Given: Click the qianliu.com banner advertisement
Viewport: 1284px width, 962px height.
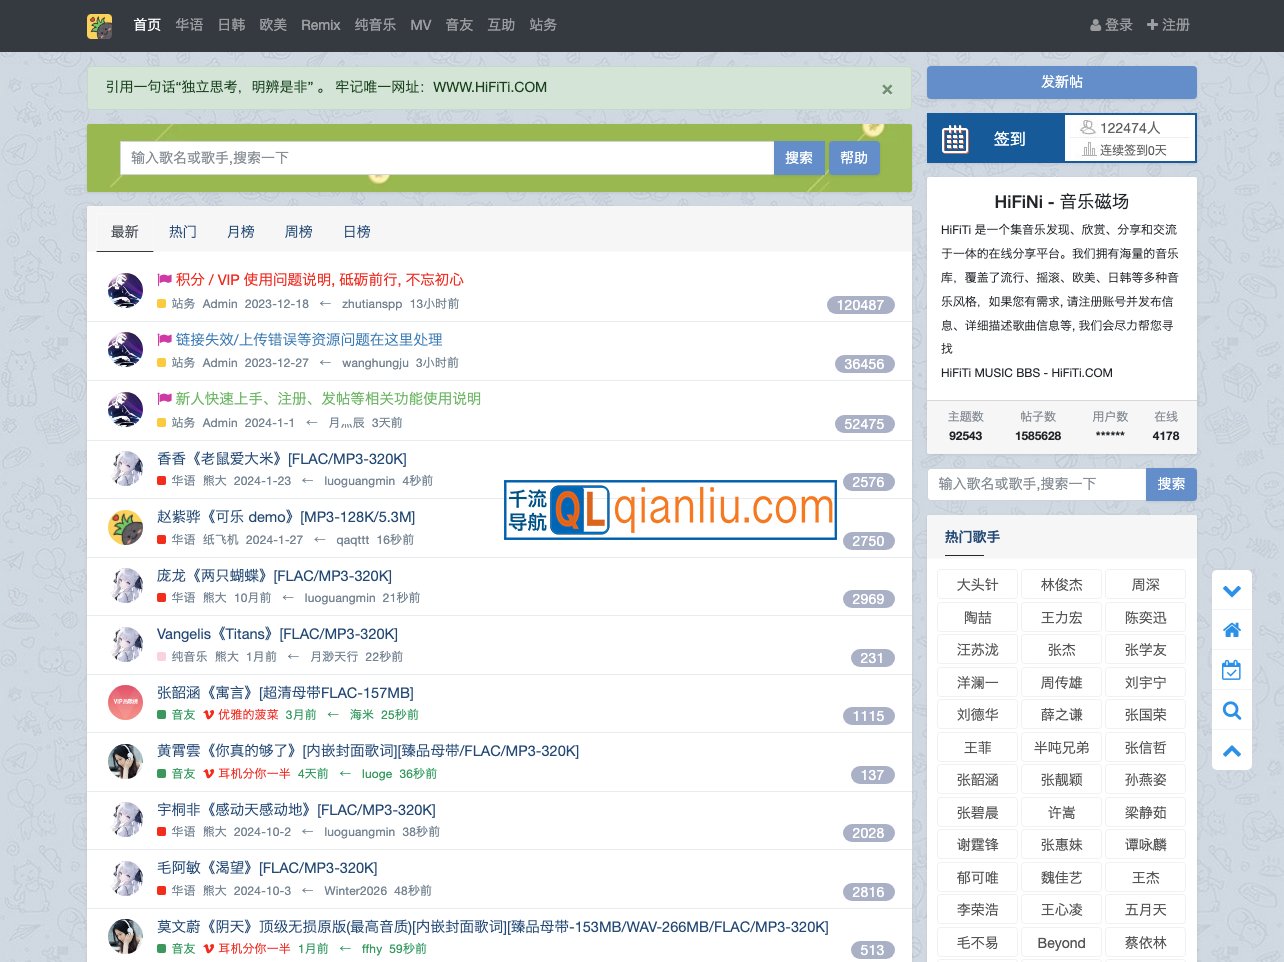Looking at the screenshot, I should [x=670, y=510].
